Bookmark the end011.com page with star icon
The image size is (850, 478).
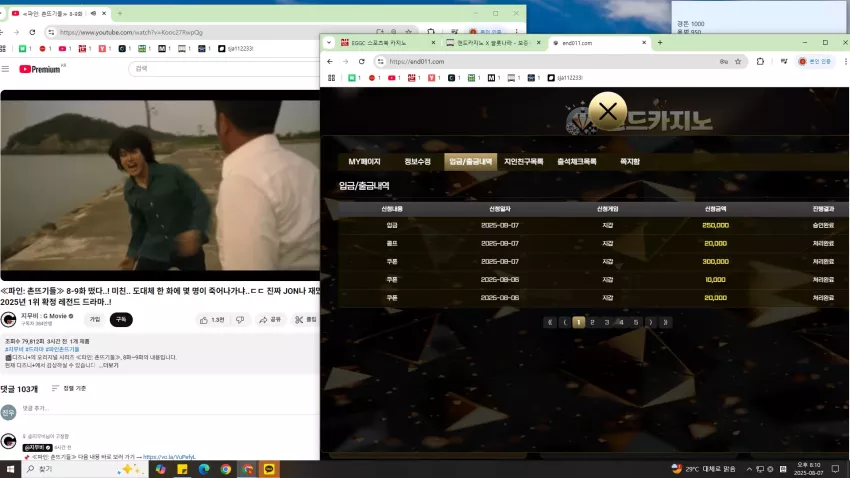pos(738,62)
